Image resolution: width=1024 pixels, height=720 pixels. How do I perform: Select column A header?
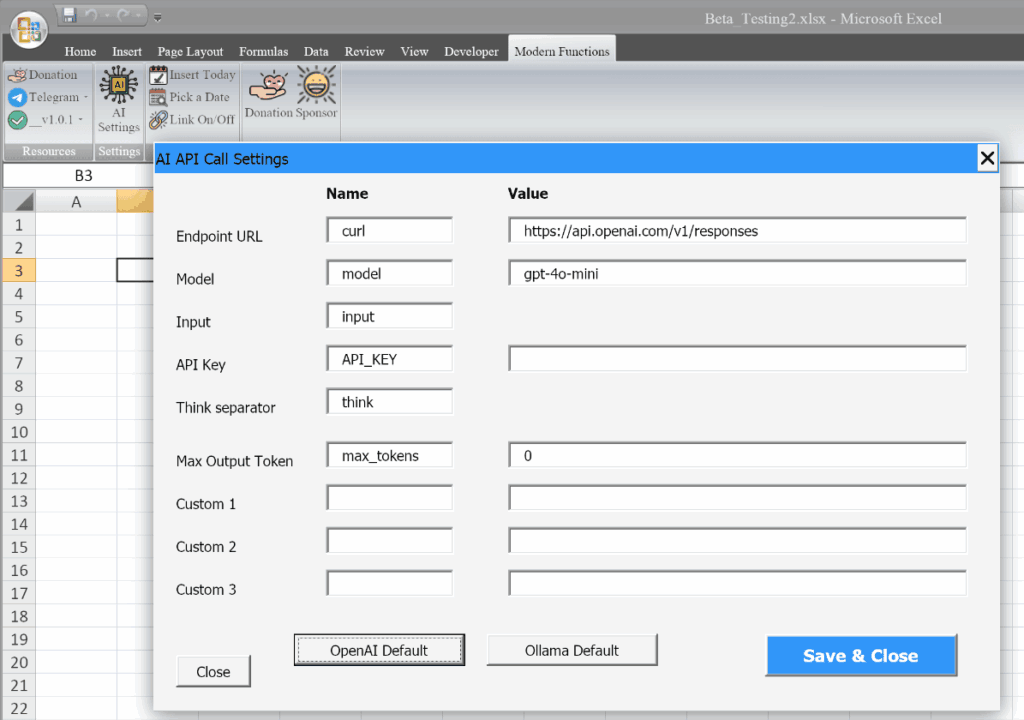pos(76,202)
